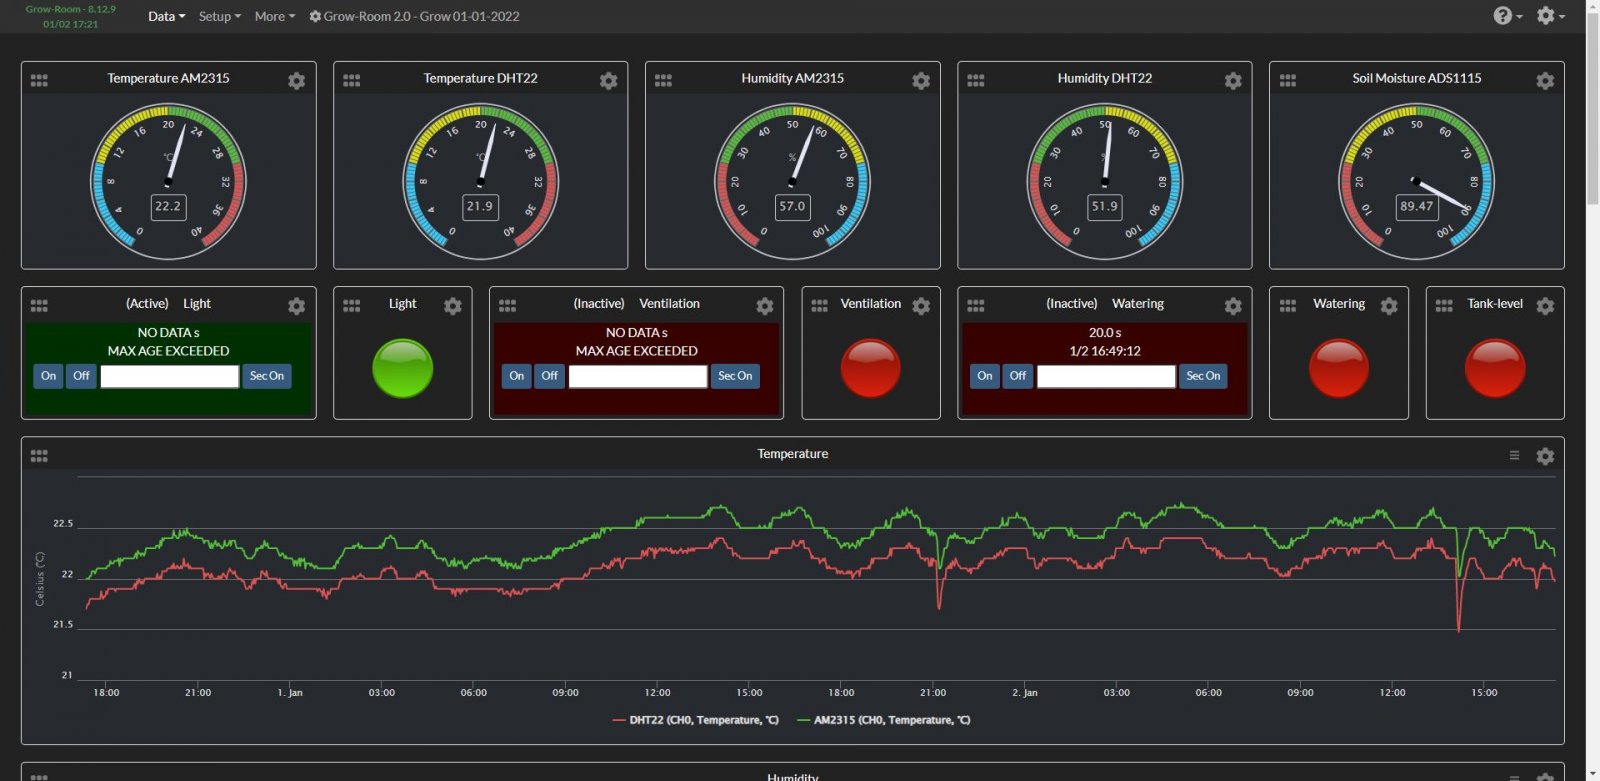Screen dimensions: 1600x781
Task: Open settings gear of Humidity AM2315 widget
Action: pos(921,81)
